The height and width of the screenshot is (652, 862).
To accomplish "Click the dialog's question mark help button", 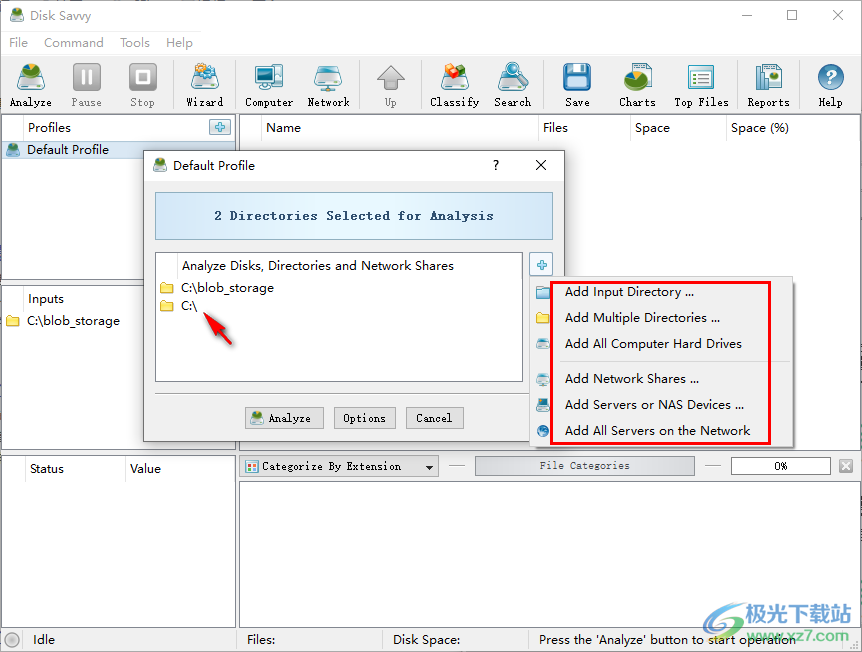I will point(496,165).
